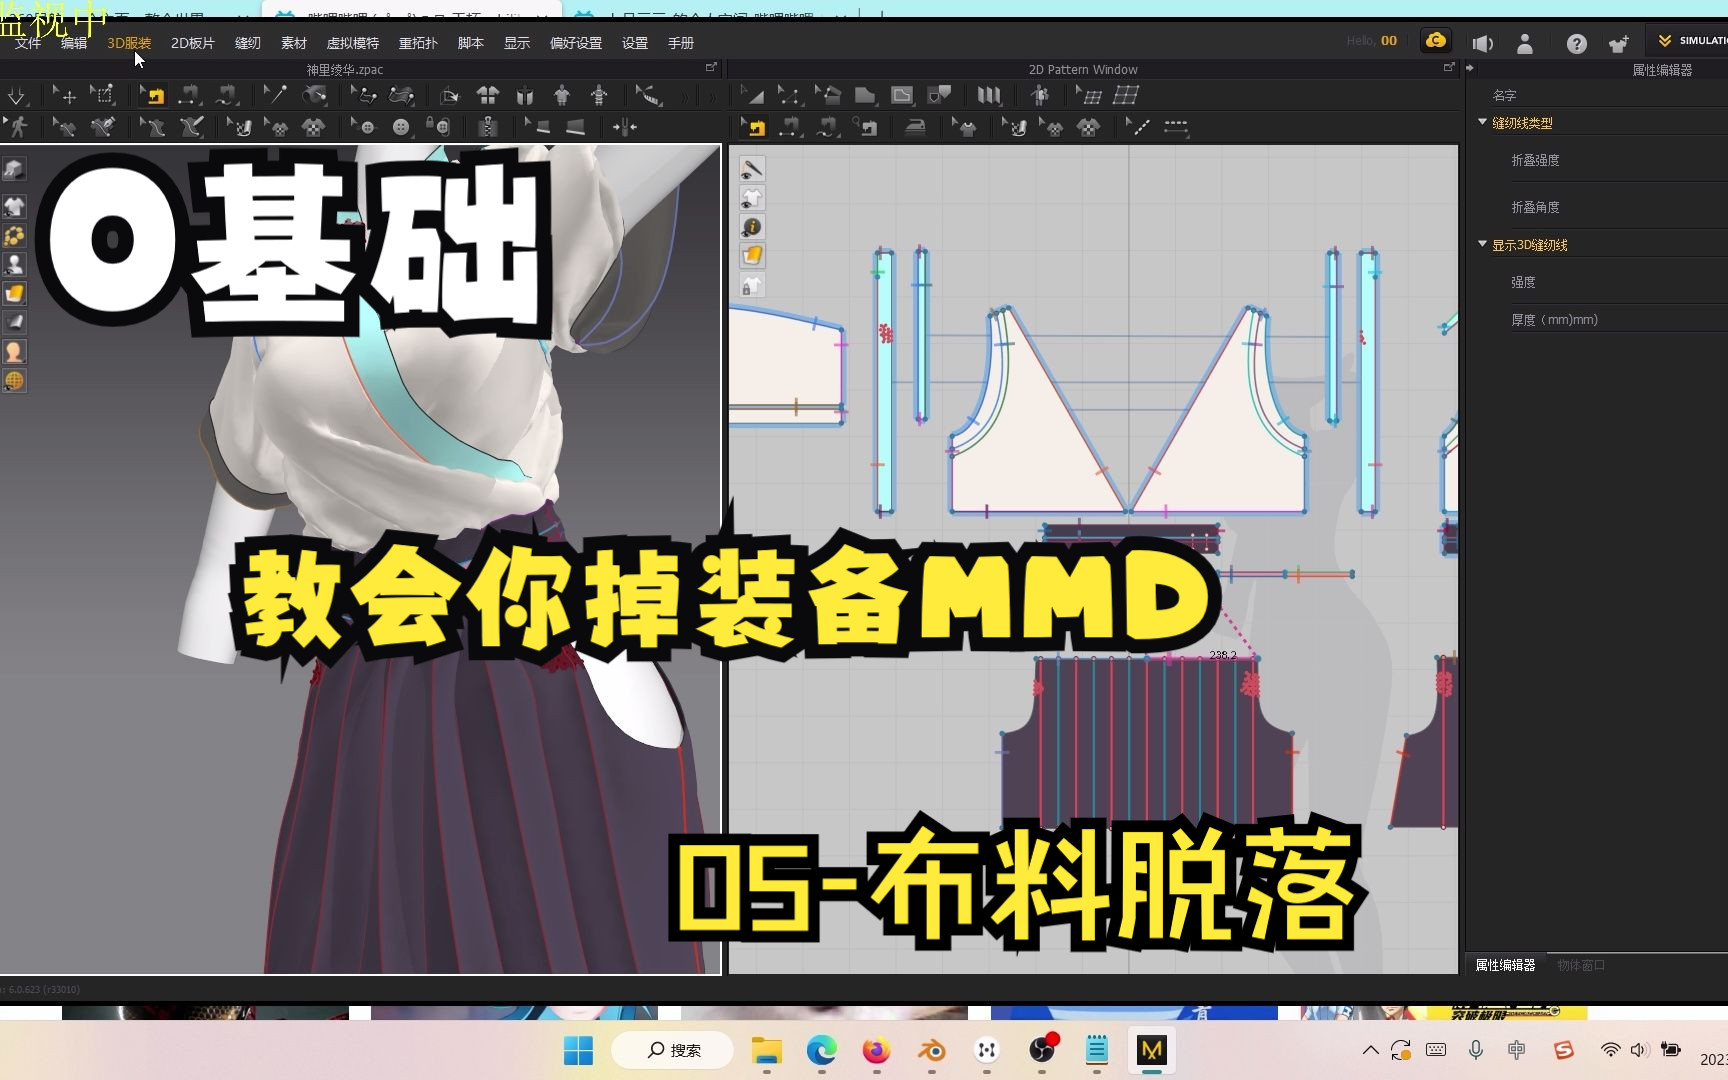Toggle the 2D info display icon
1728x1080 pixels.
pyautogui.click(x=752, y=227)
